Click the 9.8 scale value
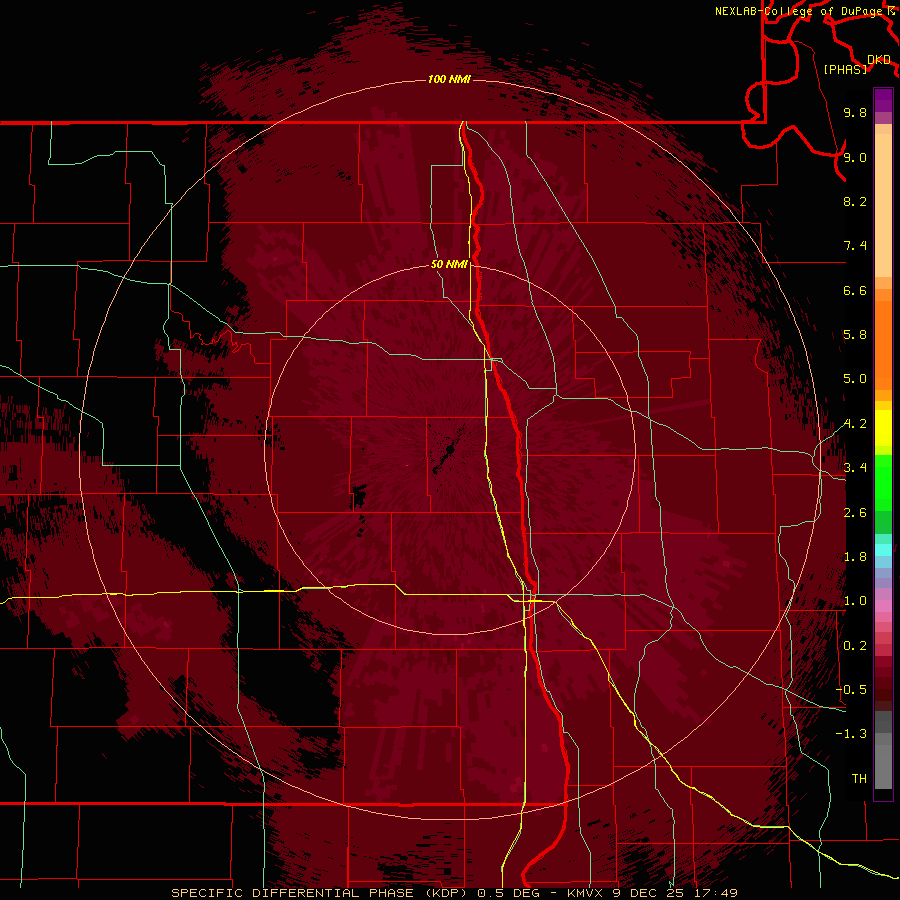900x900 pixels. [x=855, y=112]
